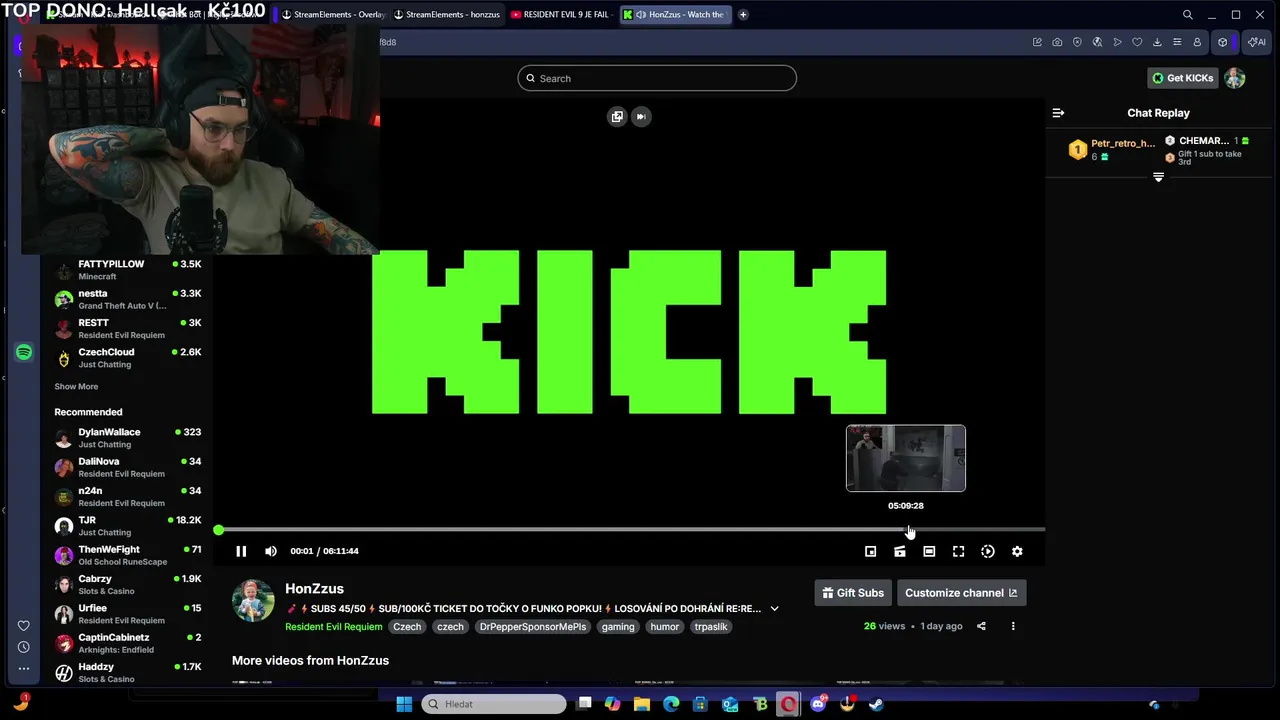Open the user profile avatar menu
The width and height of the screenshot is (1280, 720).
pos(1235,78)
